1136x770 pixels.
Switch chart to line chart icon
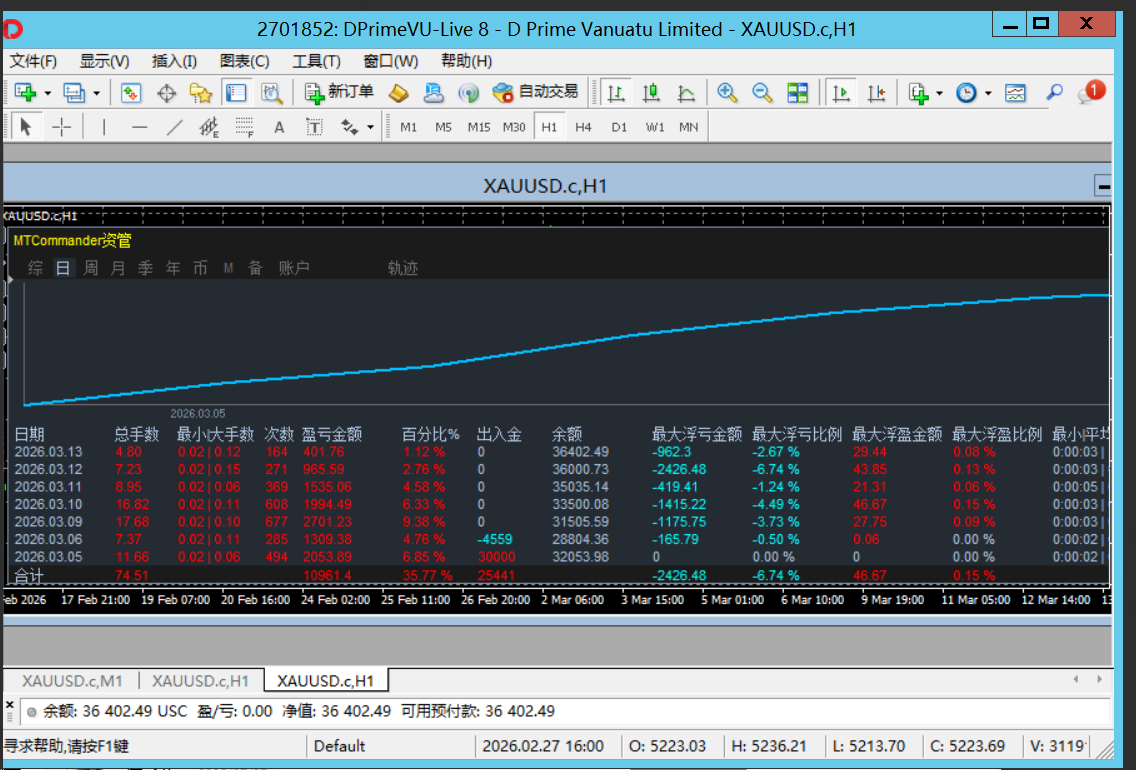(x=686, y=93)
